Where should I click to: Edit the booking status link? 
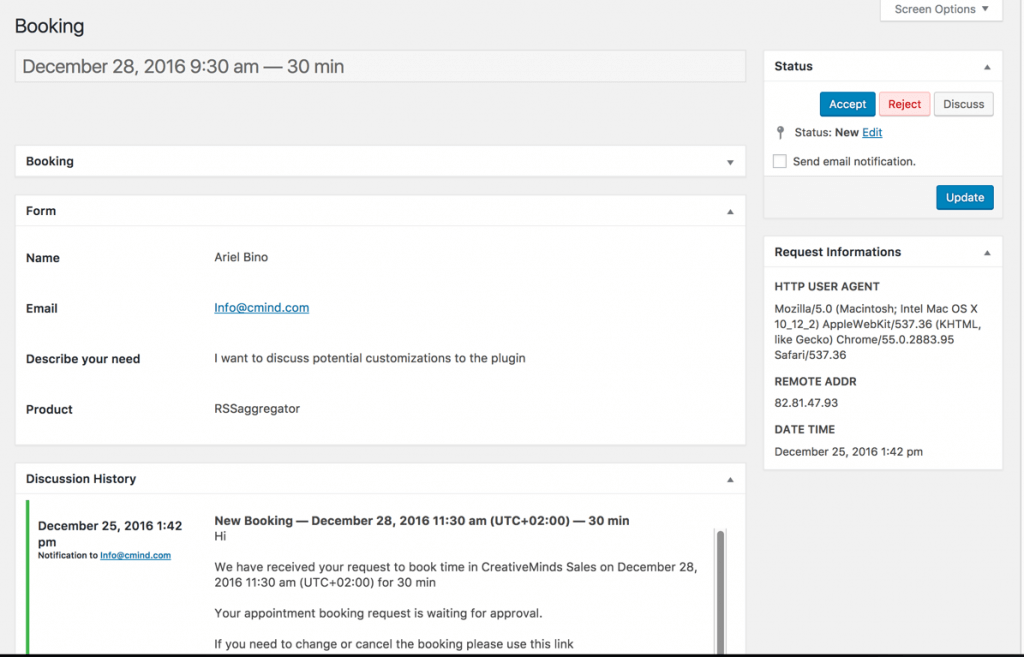click(x=872, y=132)
